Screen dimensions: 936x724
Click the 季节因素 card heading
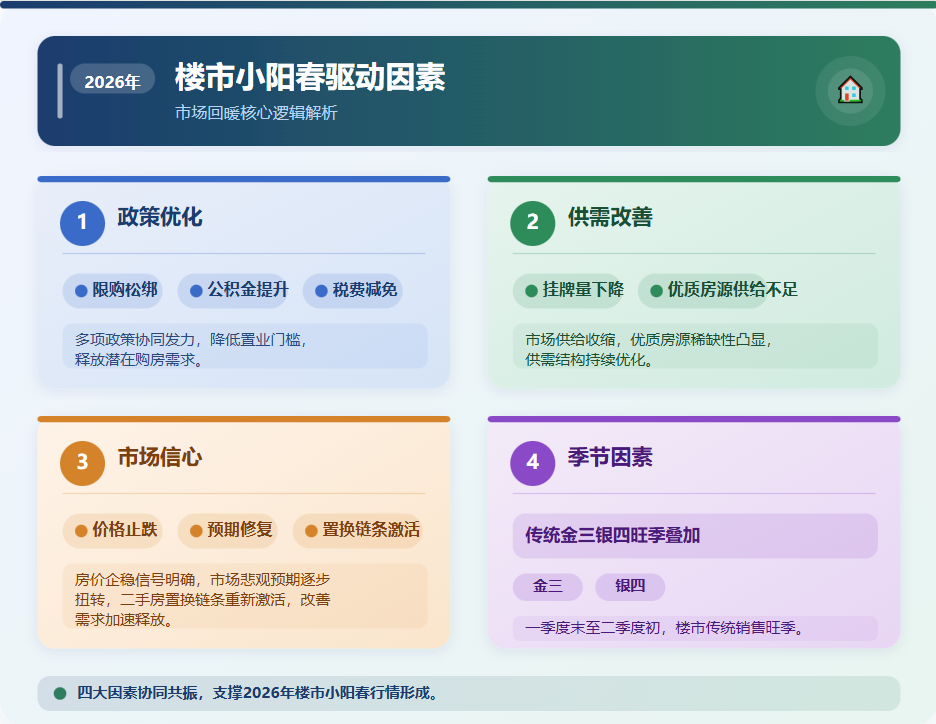click(609, 457)
